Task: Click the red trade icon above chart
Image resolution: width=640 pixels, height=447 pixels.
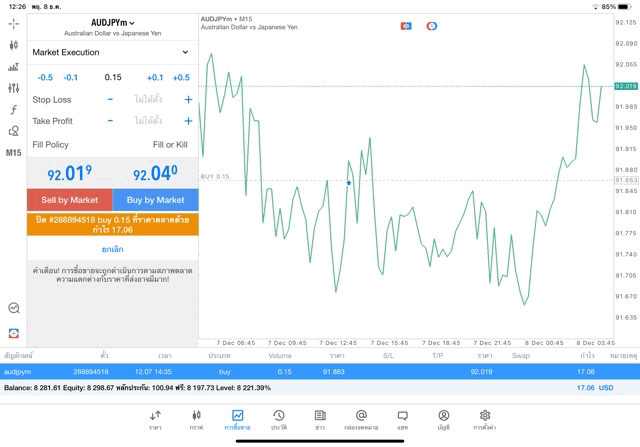Action: (406, 26)
